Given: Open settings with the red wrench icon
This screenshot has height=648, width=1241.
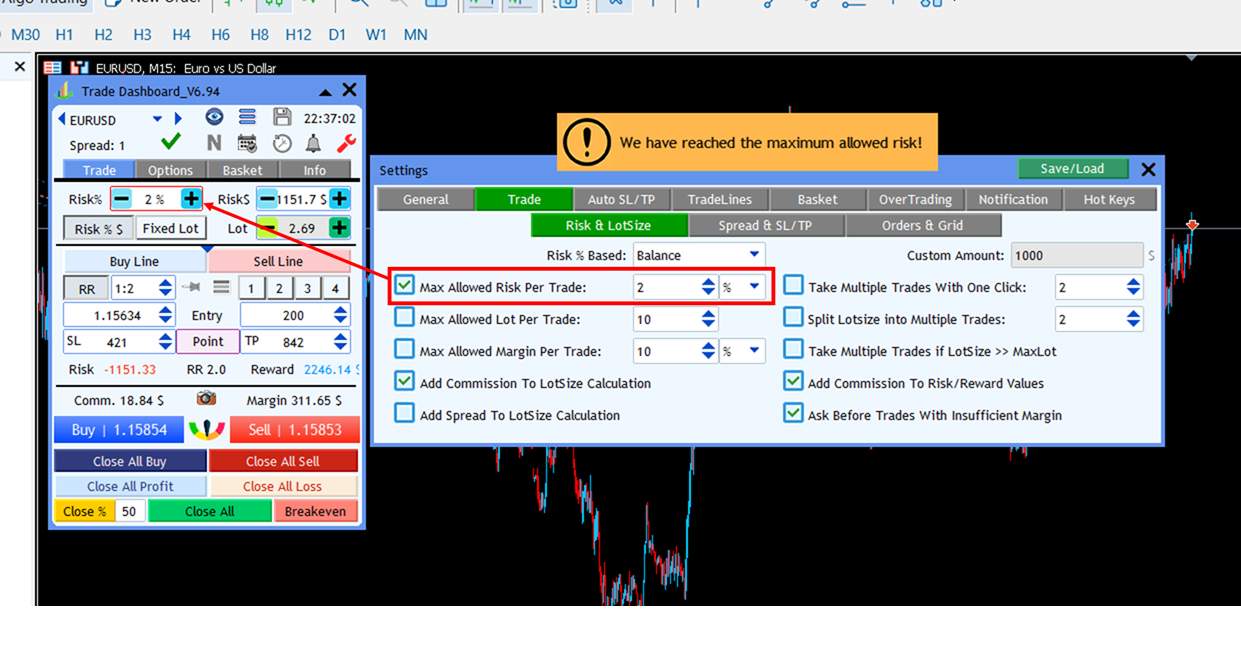Looking at the screenshot, I should click(345, 143).
